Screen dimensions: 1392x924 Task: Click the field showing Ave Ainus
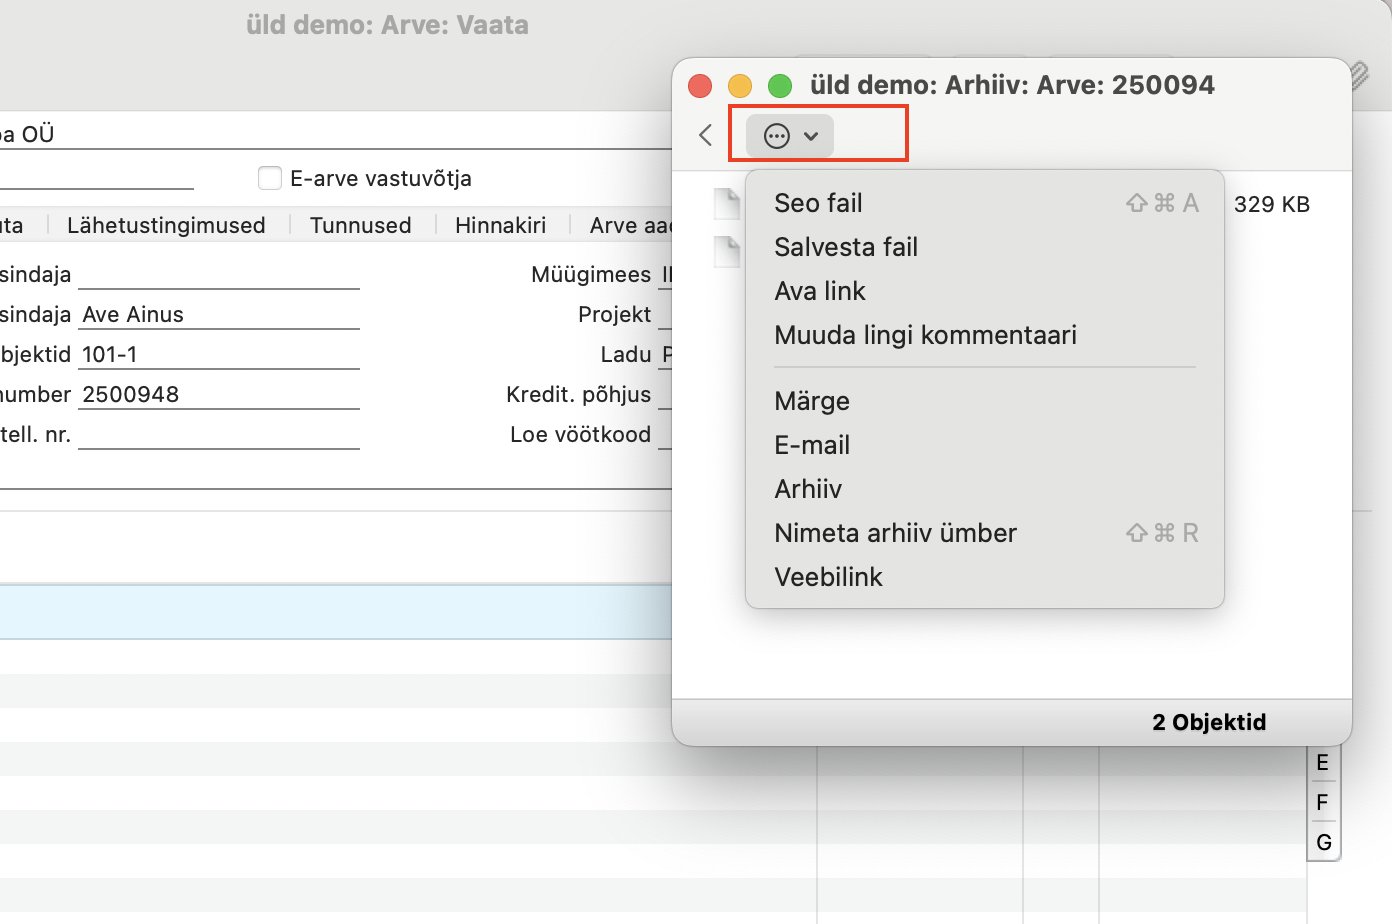click(x=218, y=315)
